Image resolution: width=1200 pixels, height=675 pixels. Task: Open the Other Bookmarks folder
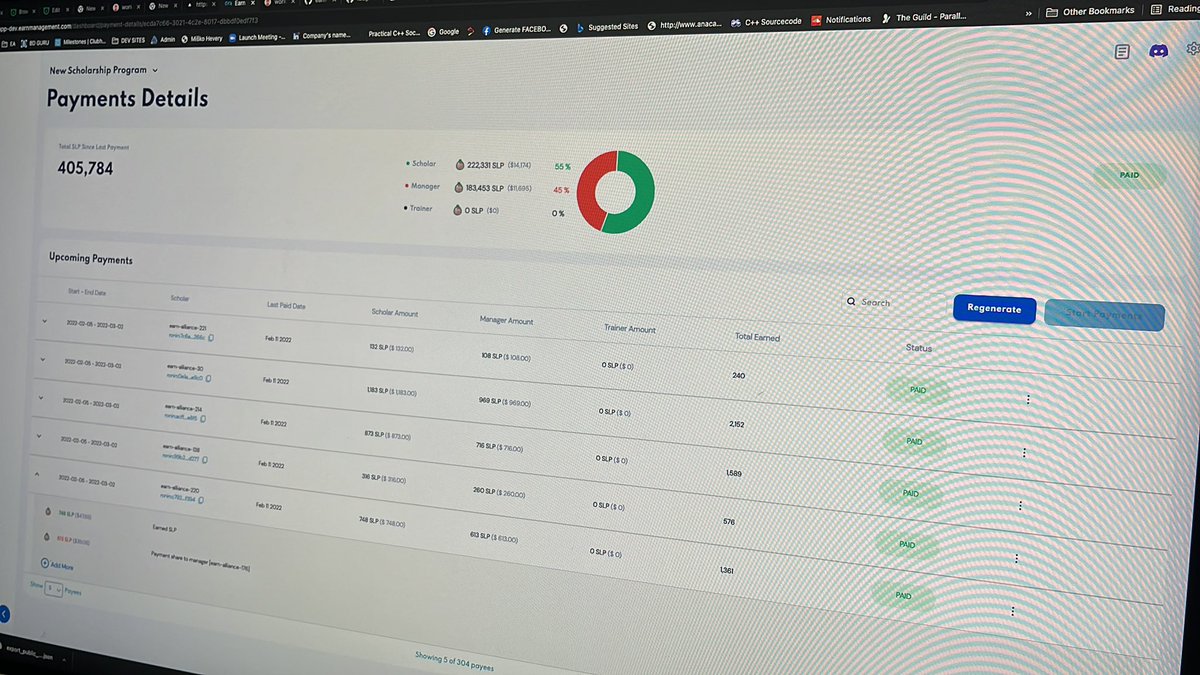[x=1090, y=11]
